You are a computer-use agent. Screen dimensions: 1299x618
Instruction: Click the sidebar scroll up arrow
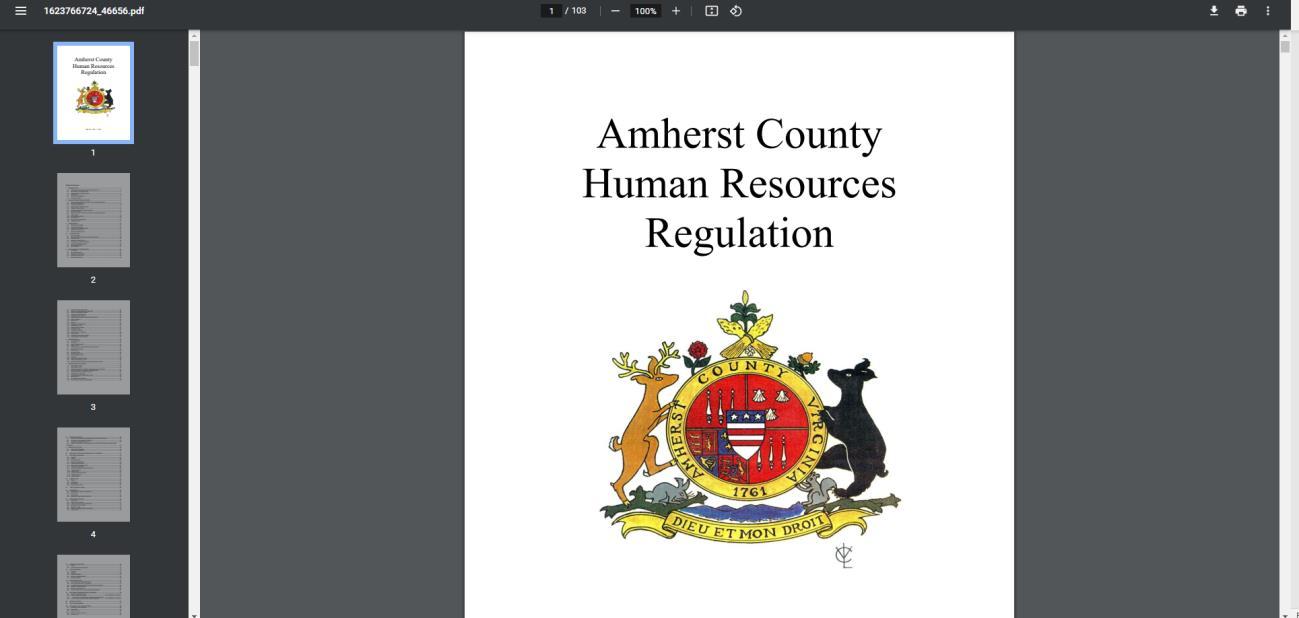coord(194,35)
